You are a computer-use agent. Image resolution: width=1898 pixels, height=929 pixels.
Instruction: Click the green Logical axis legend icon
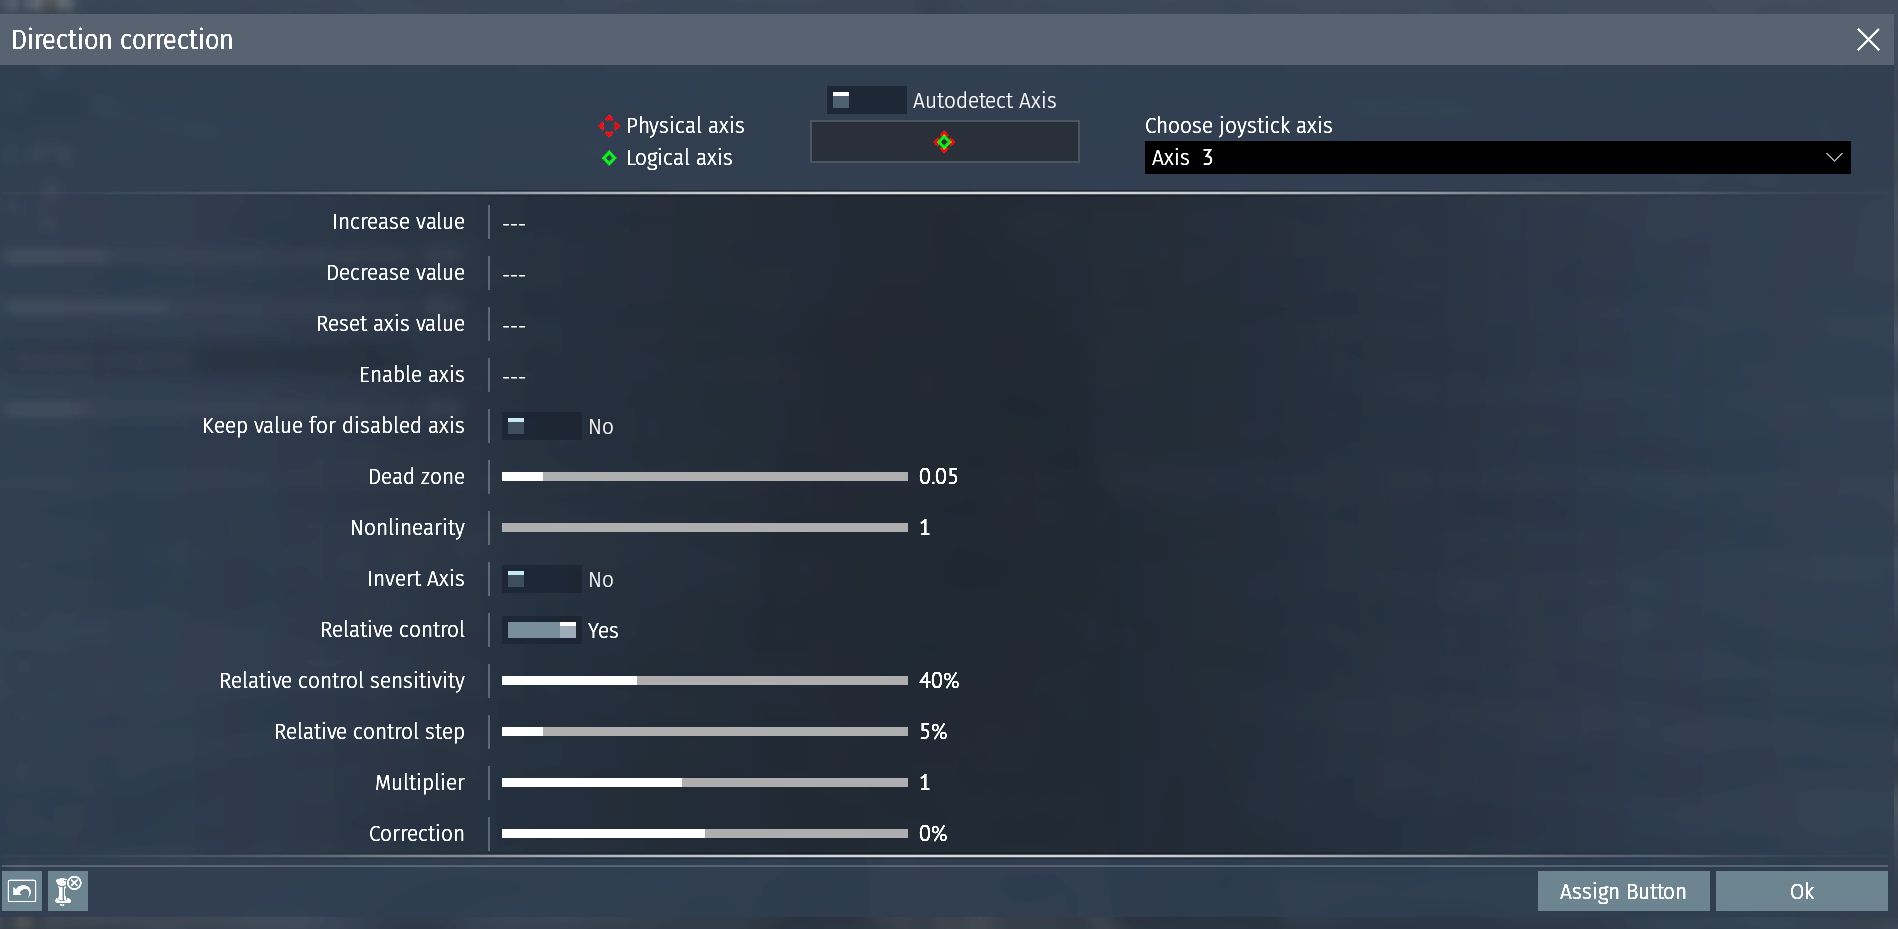(609, 158)
